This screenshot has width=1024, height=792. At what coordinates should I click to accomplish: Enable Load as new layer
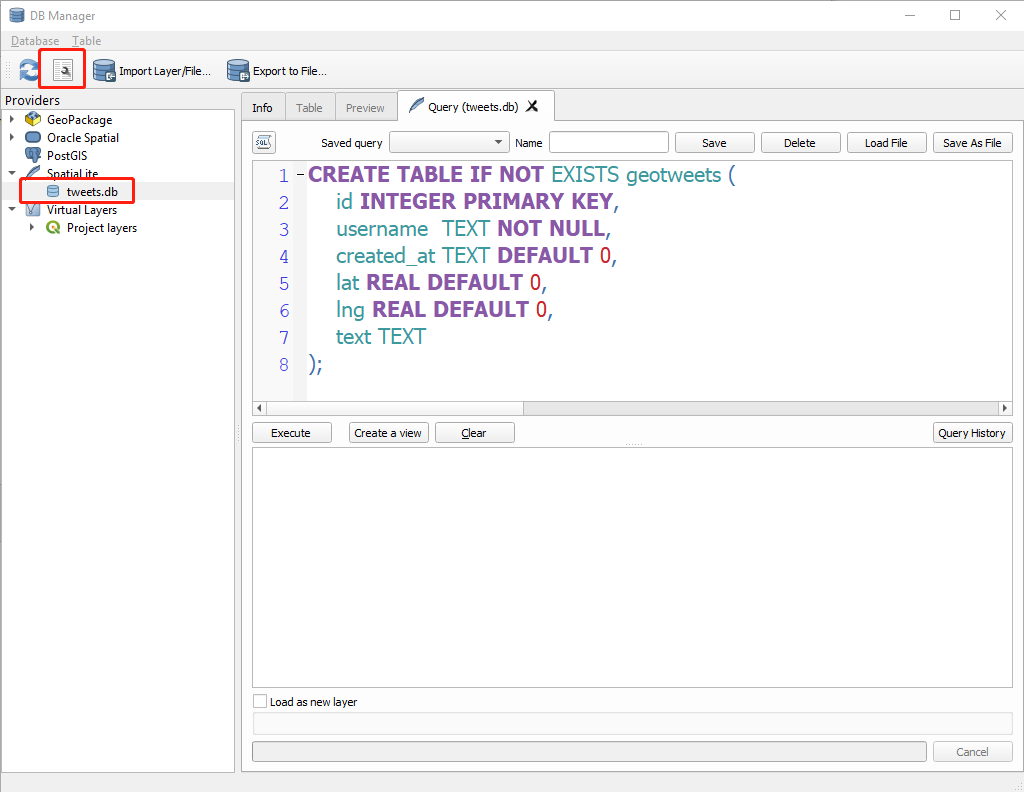tap(260, 701)
